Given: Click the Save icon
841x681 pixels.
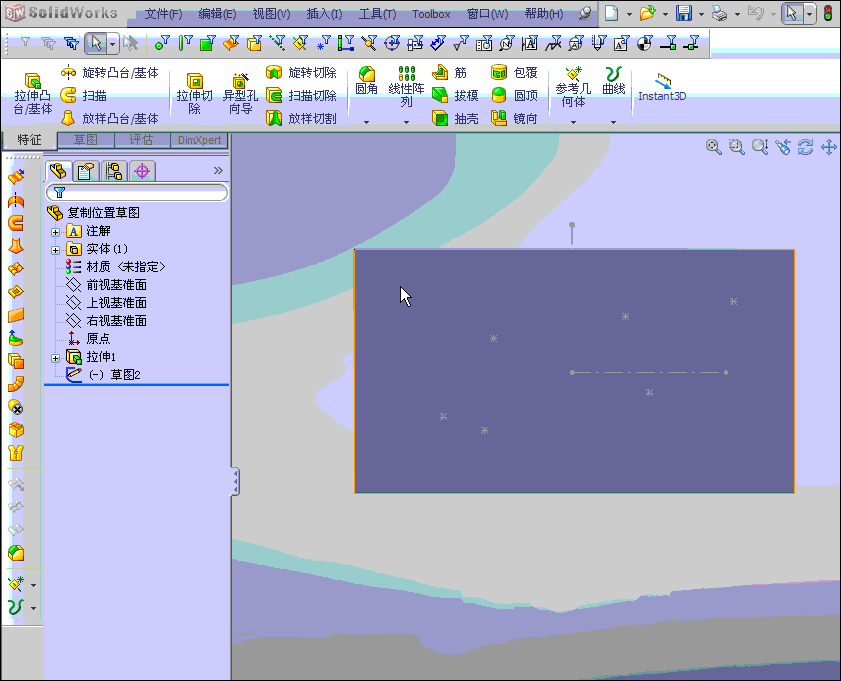Looking at the screenshot, I should coord(683,13).
